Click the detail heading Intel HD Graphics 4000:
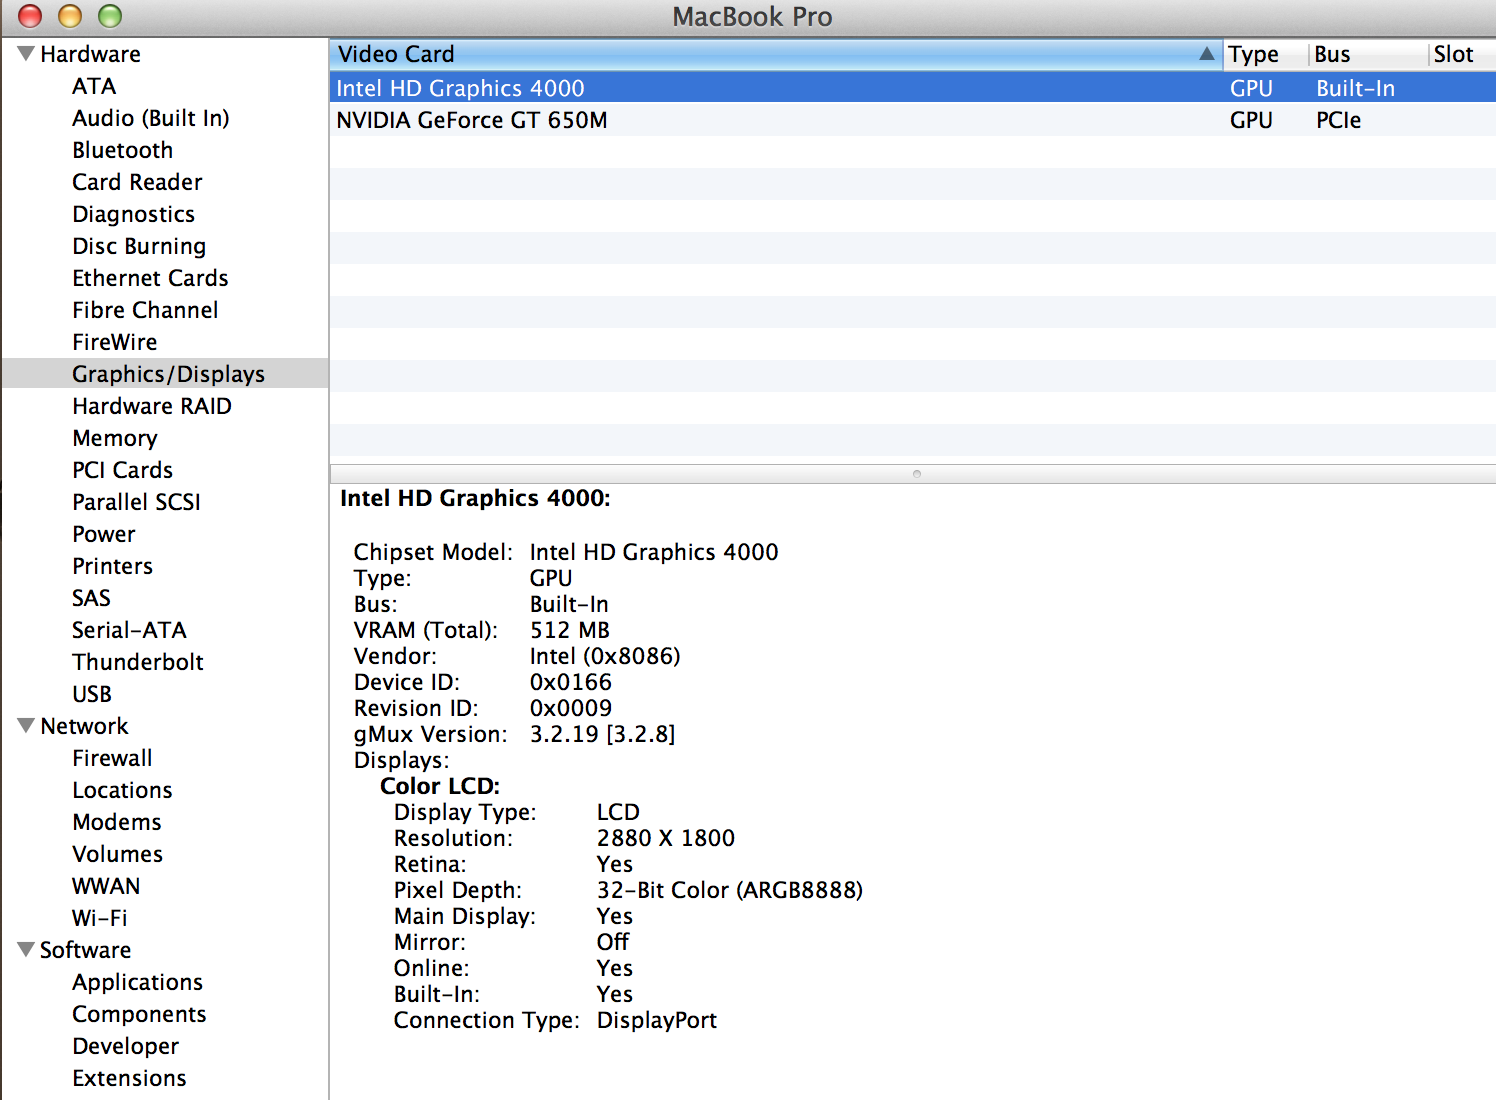This screenshot has width=1496, height=1100. tap(475, 498)
